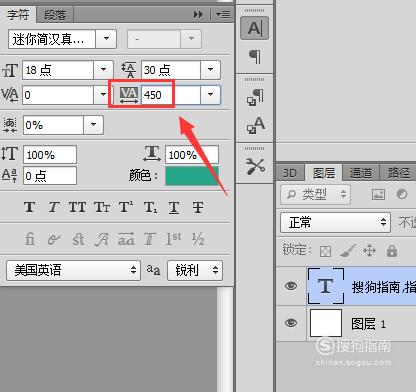
Task: Open tsume 0% scaling dropdown
Action: [94, 125]
